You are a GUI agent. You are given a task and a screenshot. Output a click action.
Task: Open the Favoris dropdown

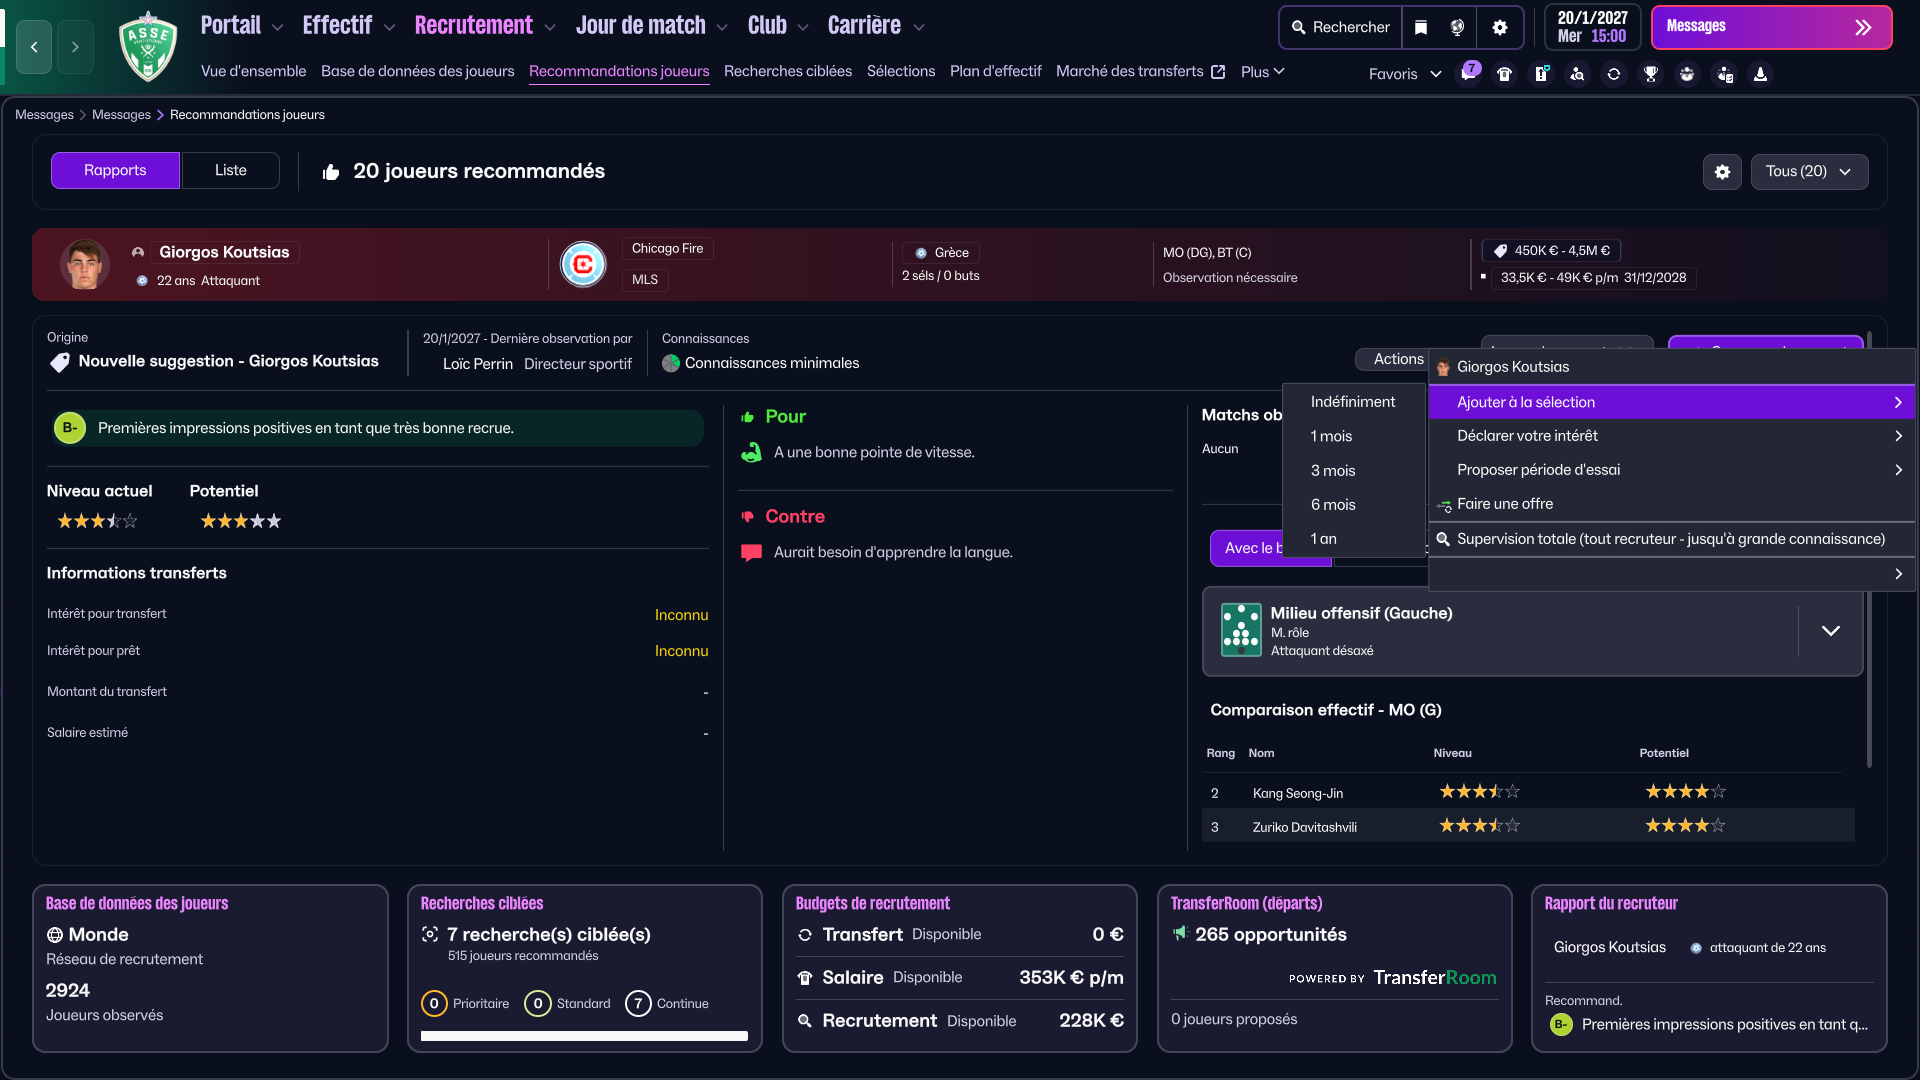pos(1404,74)
